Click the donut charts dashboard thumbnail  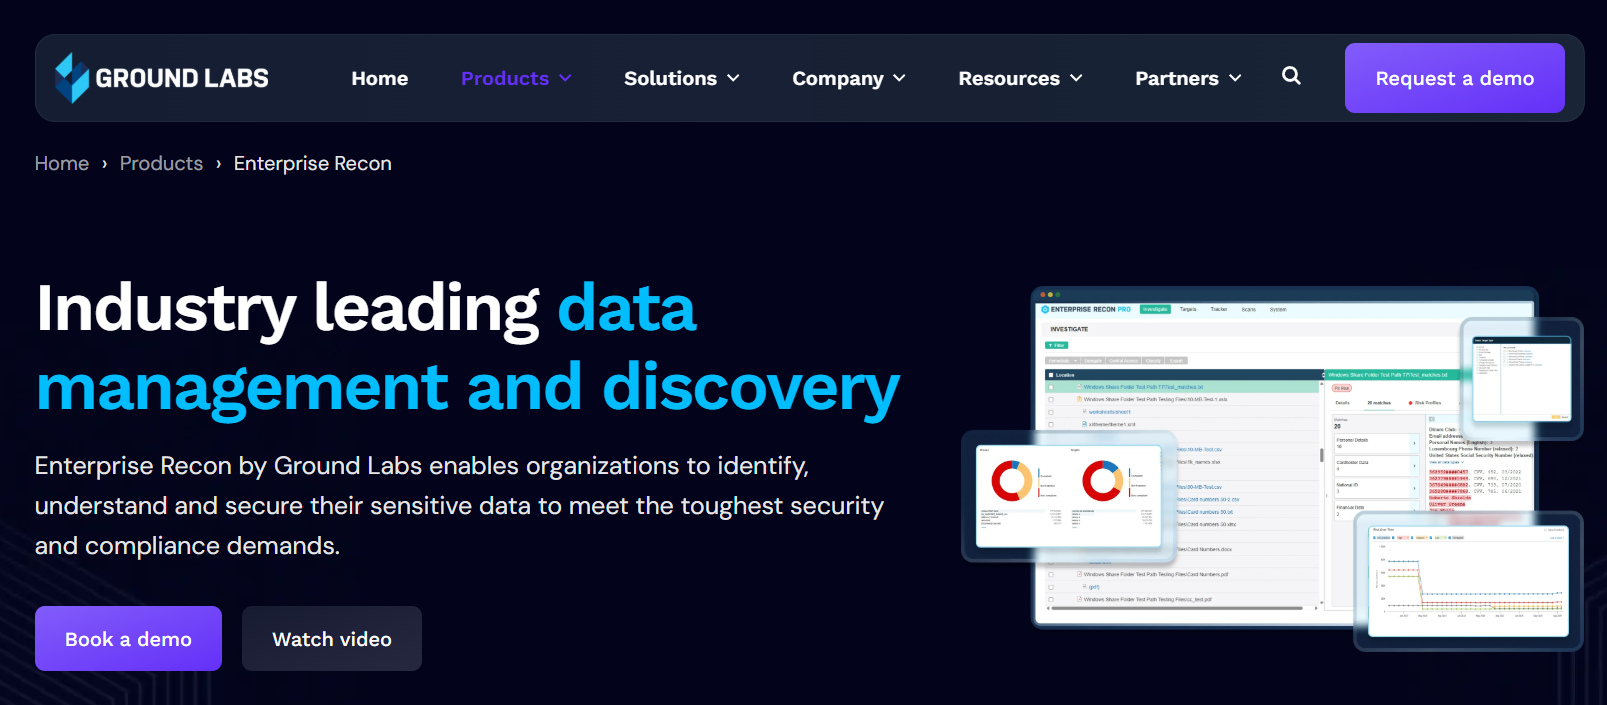point(1069,496)
